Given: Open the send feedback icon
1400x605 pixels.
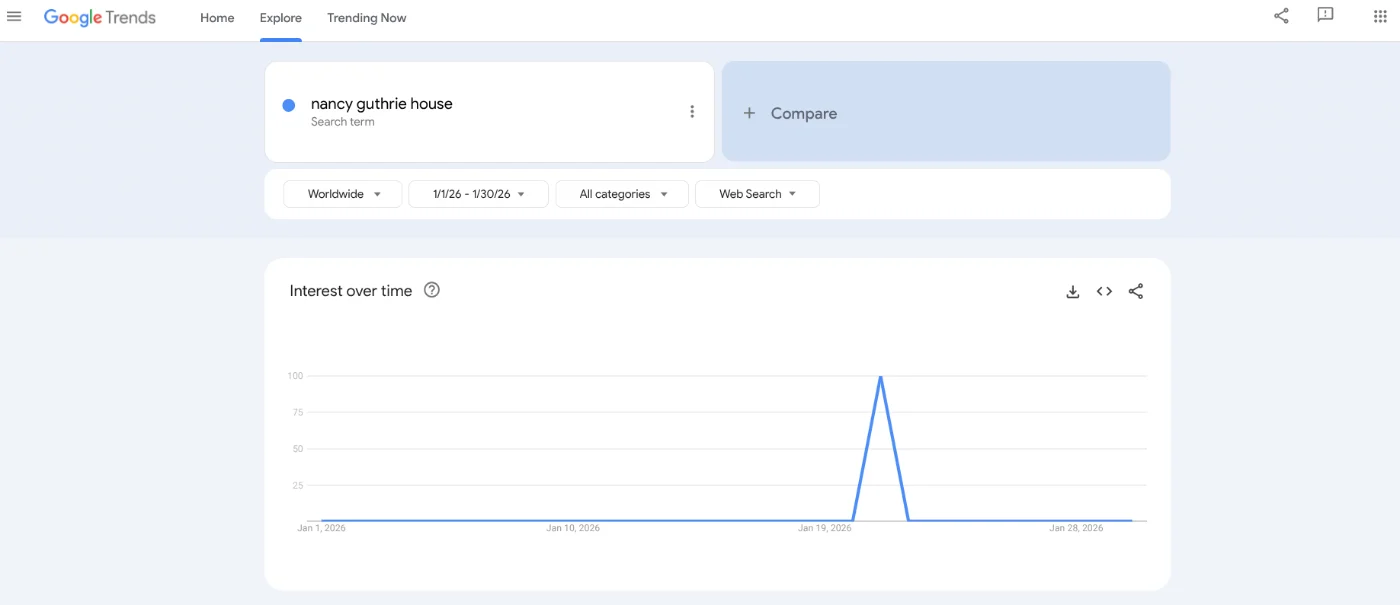Looking at the screenshot, I should tap(1325, 16).
